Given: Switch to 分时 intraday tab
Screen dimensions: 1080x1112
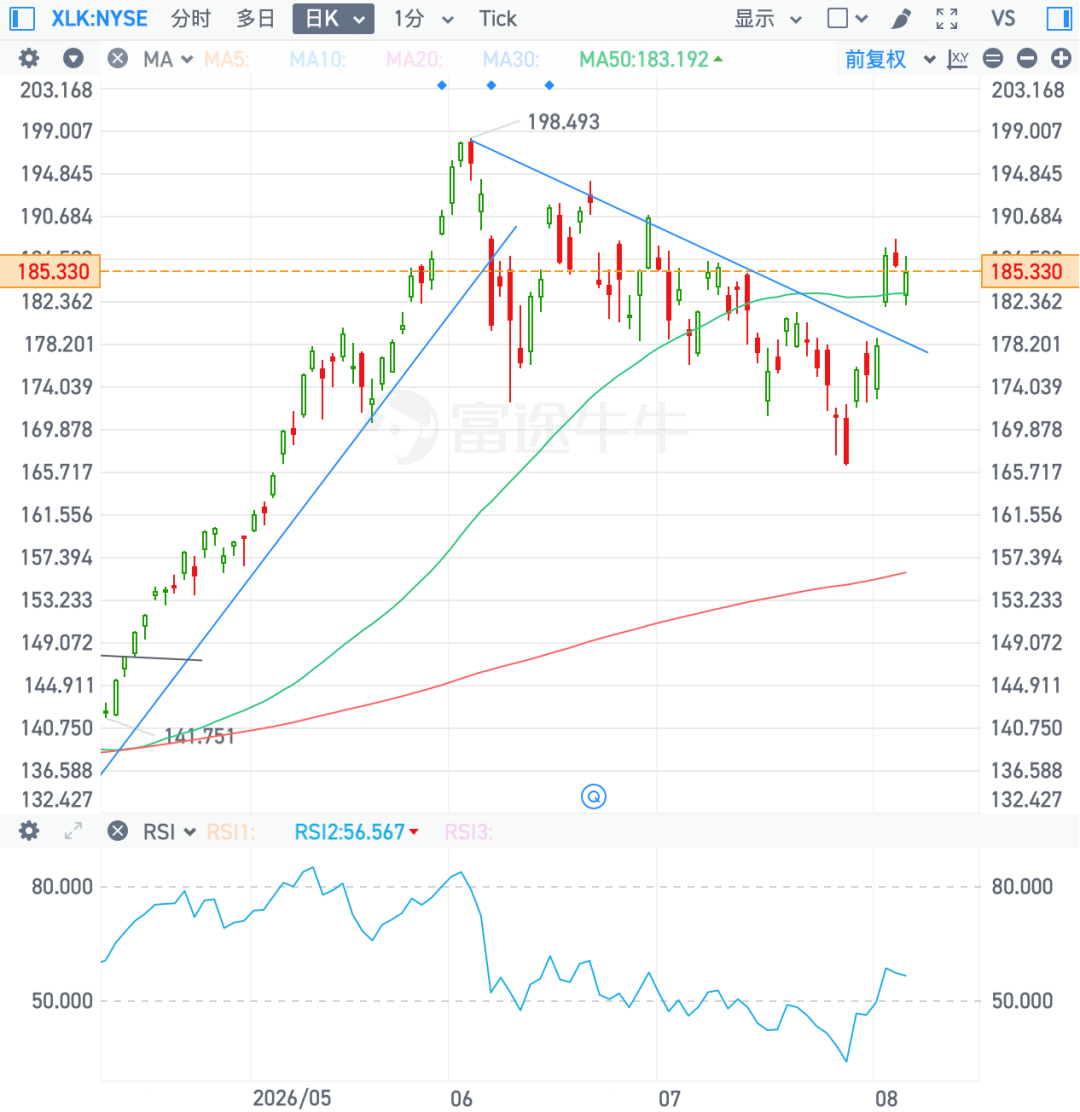Looking at the screenshot, I should [x=191, y=18].
